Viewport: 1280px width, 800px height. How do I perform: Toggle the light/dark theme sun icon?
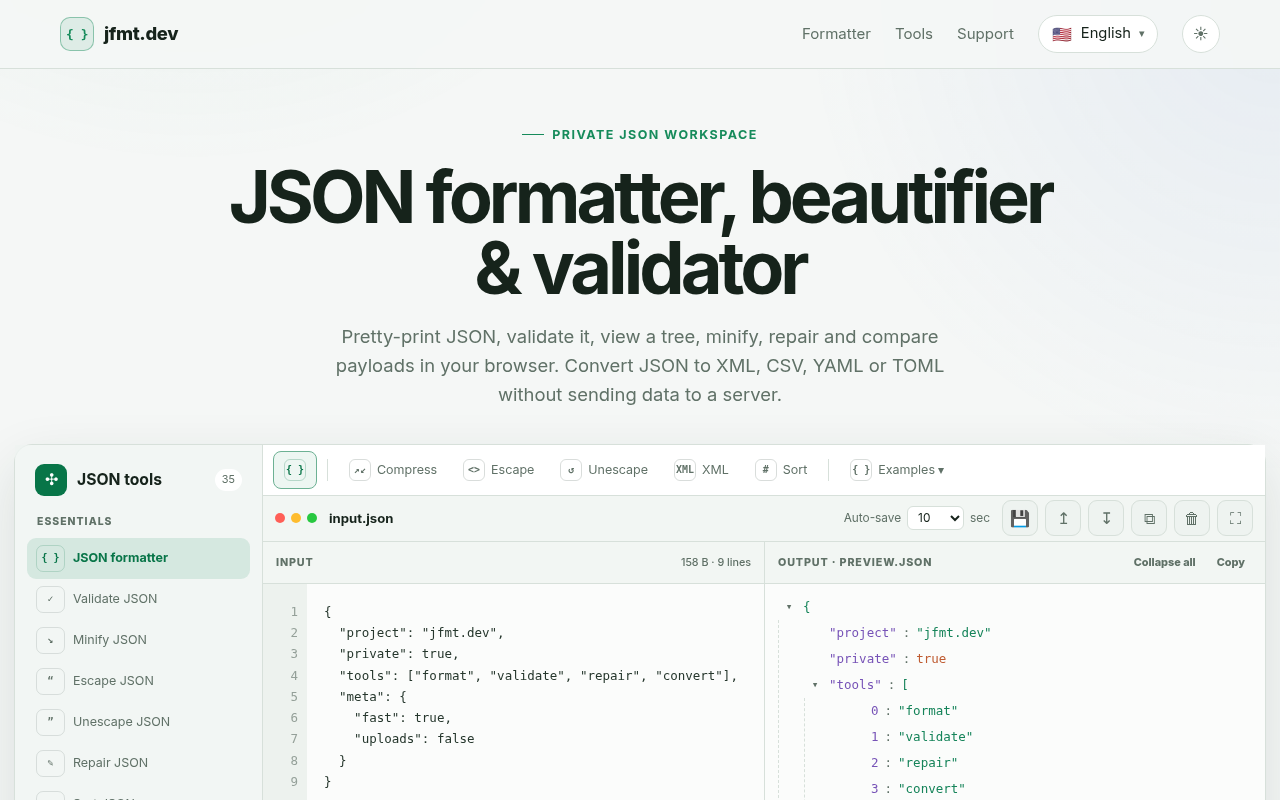point(1200,34)
